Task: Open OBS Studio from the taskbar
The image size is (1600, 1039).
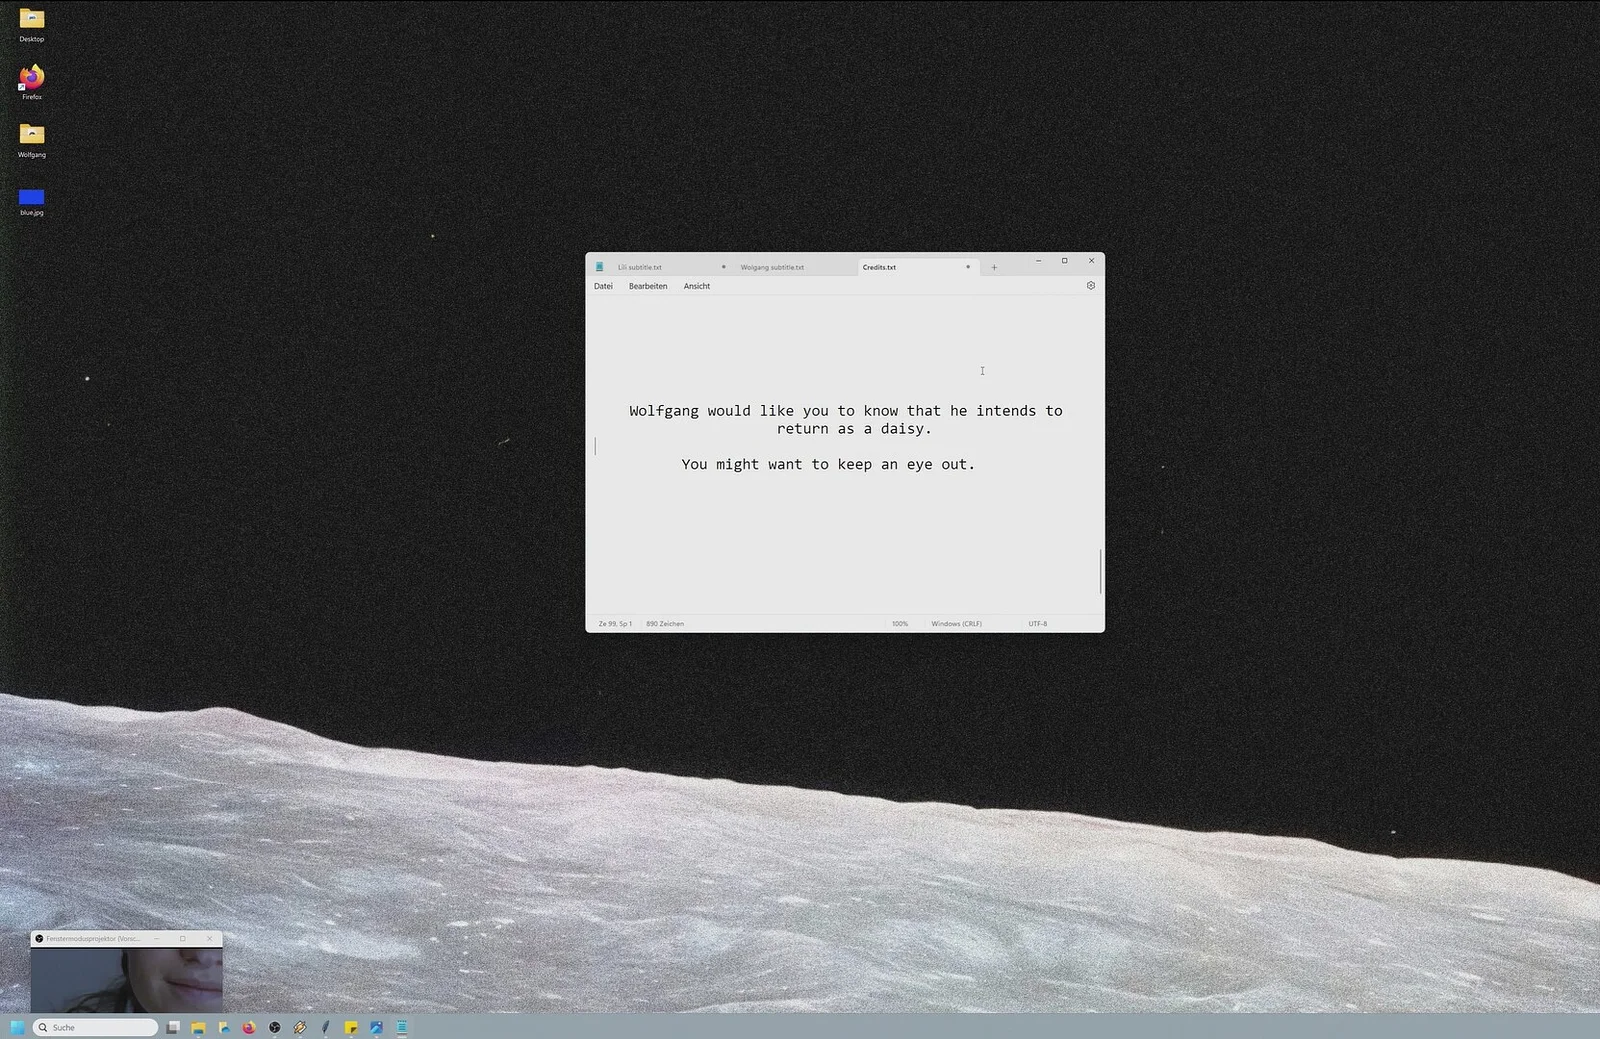Action: (x=275, y=1027)
